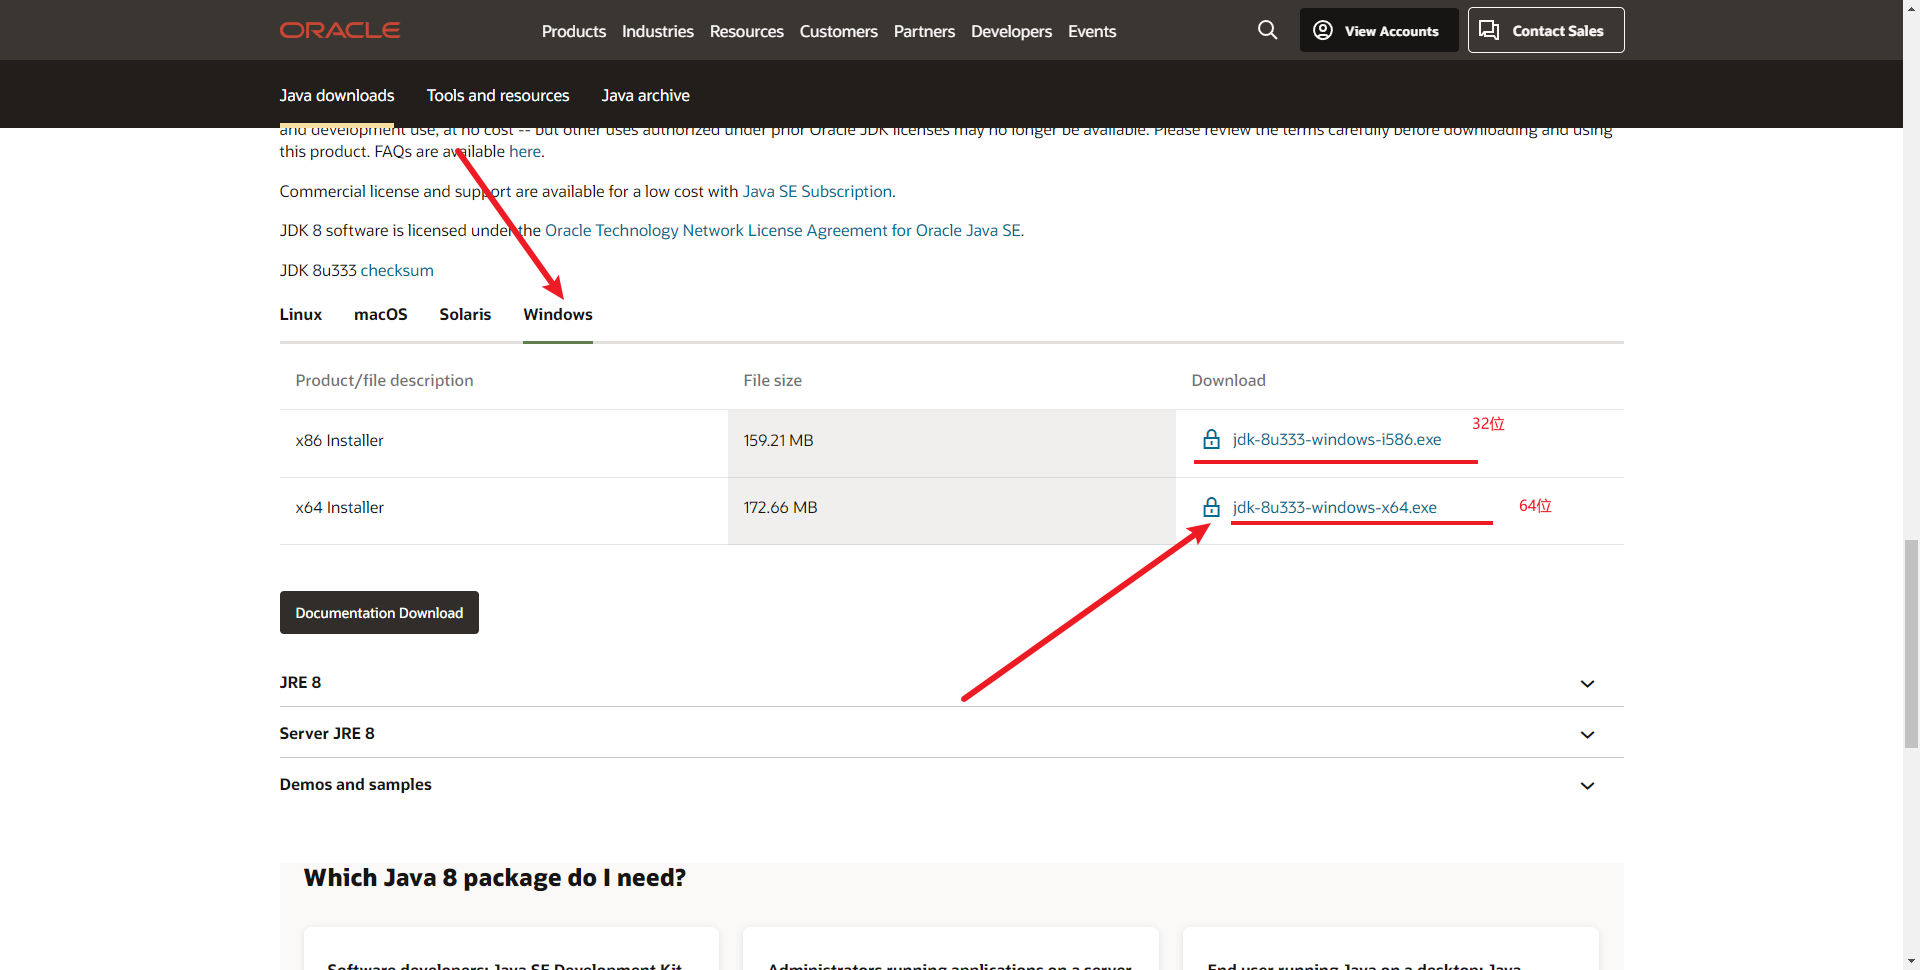Click the Documentation Download button
The height and width of the screenshot is (970, 1920).
(x=379, y=612)
